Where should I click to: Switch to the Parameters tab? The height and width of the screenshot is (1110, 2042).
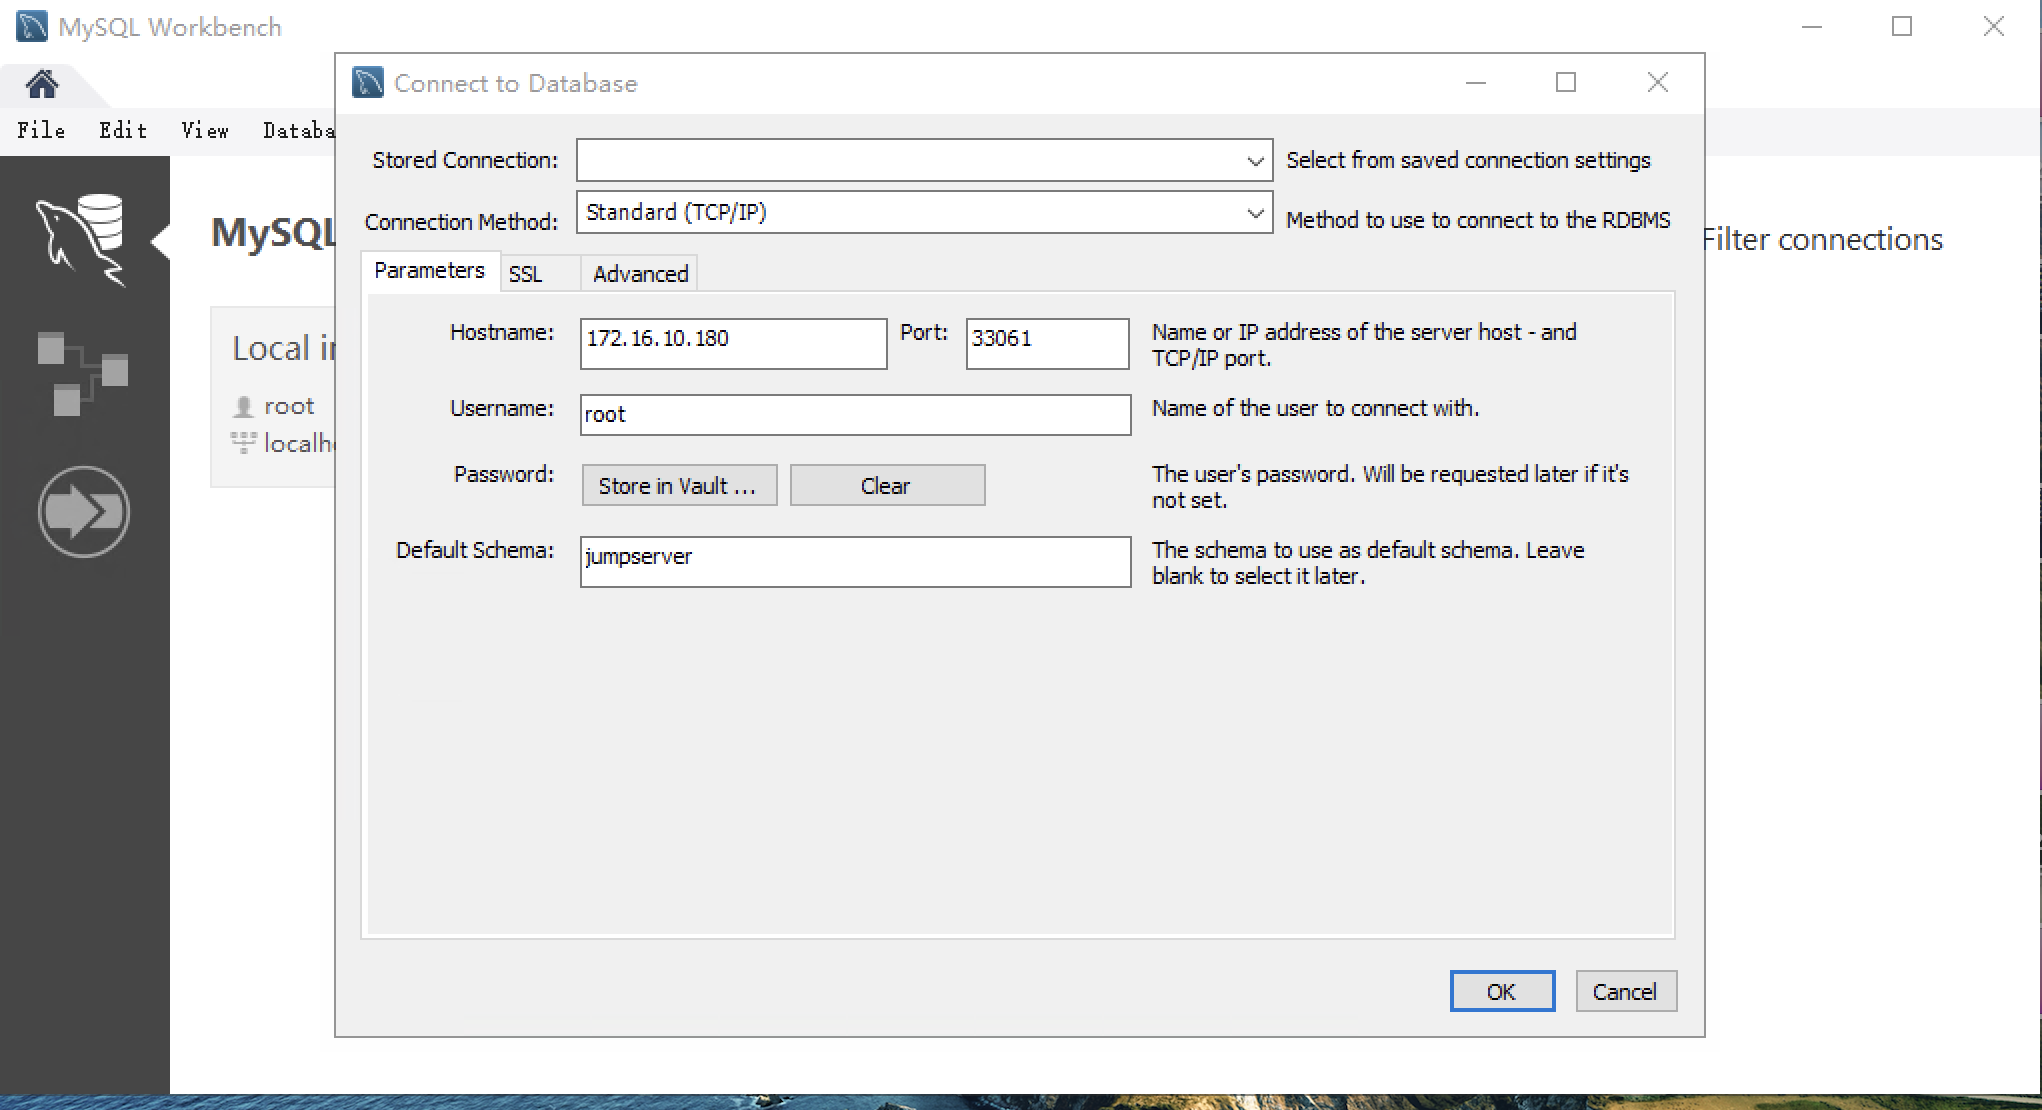tap(430, 270)
